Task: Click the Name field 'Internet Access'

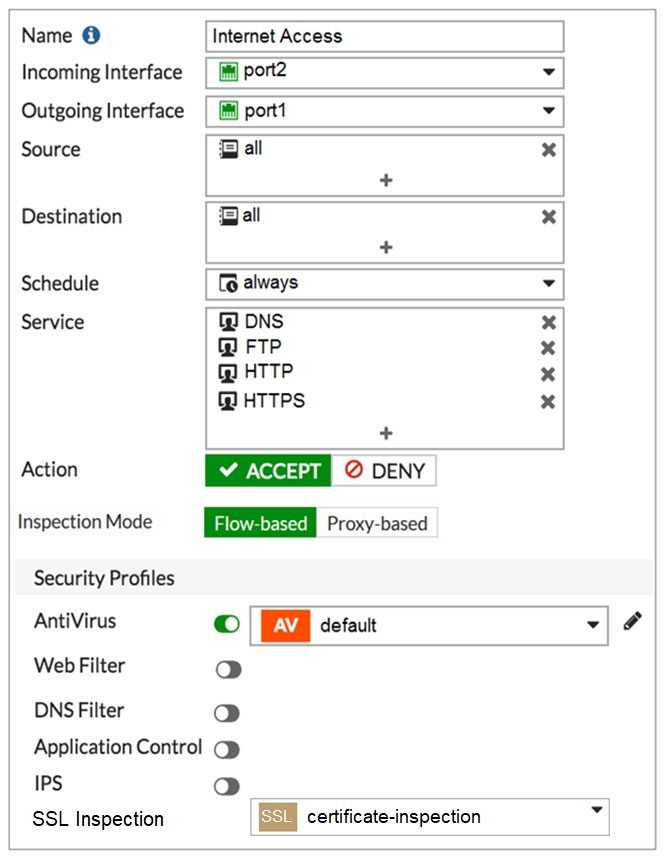Action: pyautogui.click(x=385, y=37)
